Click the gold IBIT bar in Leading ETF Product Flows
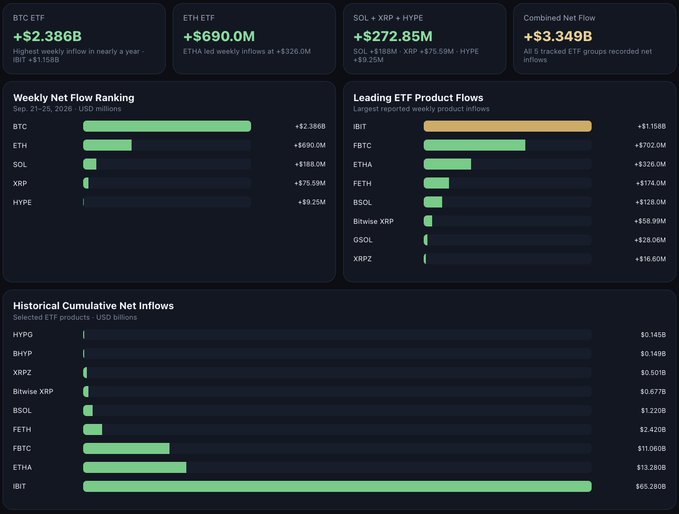 508,126
